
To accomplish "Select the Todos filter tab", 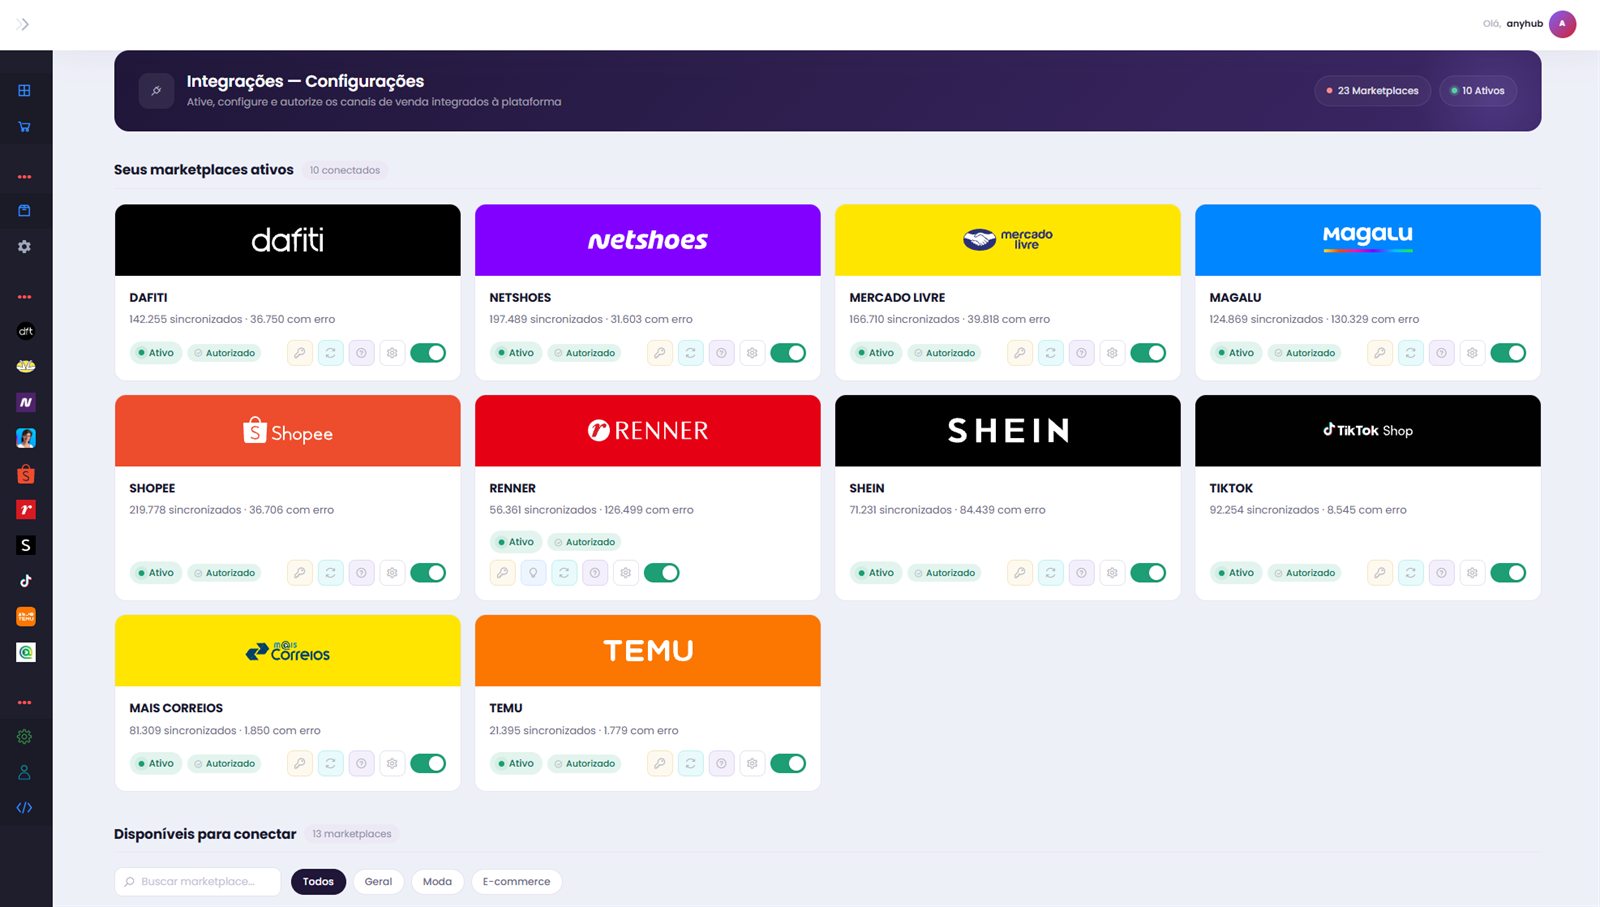I will coord(318,881).
